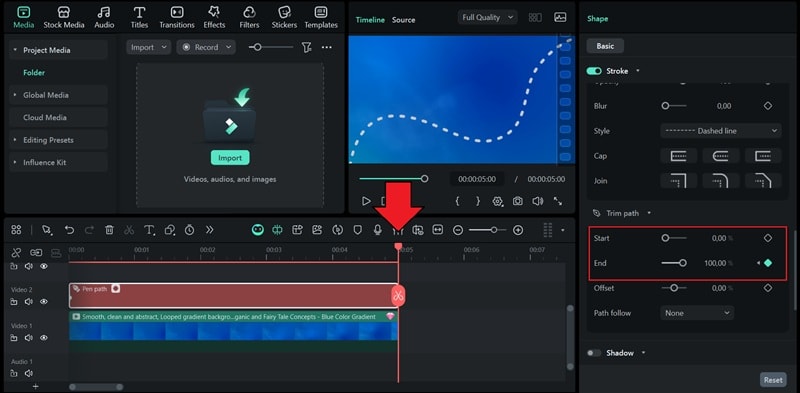
Task: Click the Select arrow tool
Action: coord(47,230)
